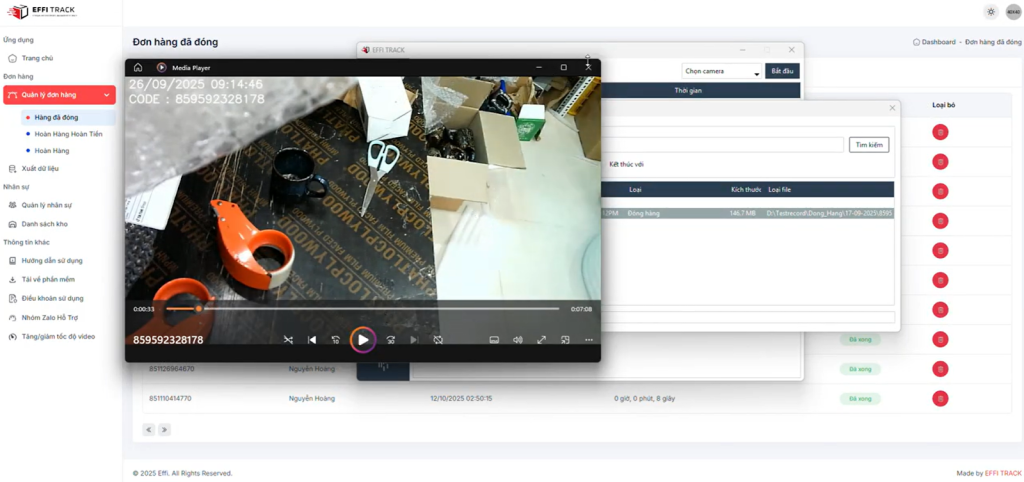Open the more options ellipsis in Media Player
The height and width of the screenshot is (482, 1024).
[x=588, y=340]
